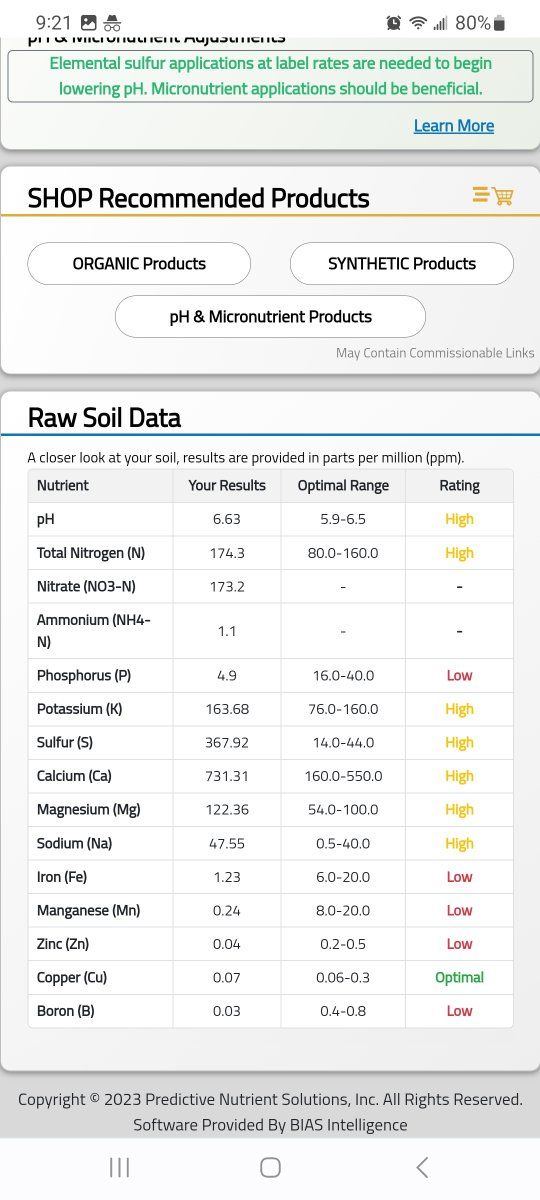Viewport: 540px width, 1200px height.
Task: Select the Optimal Range column header
Action: [x=343, y=485]
